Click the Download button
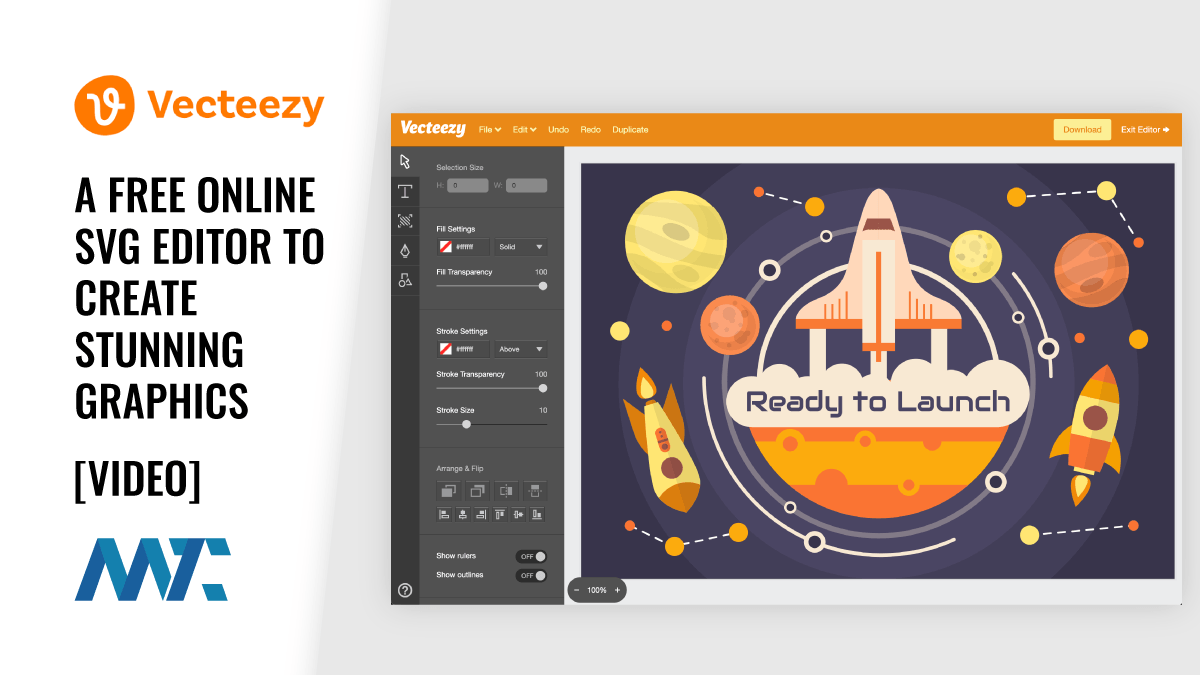The image size is (1200, 675). point(1082,129)
